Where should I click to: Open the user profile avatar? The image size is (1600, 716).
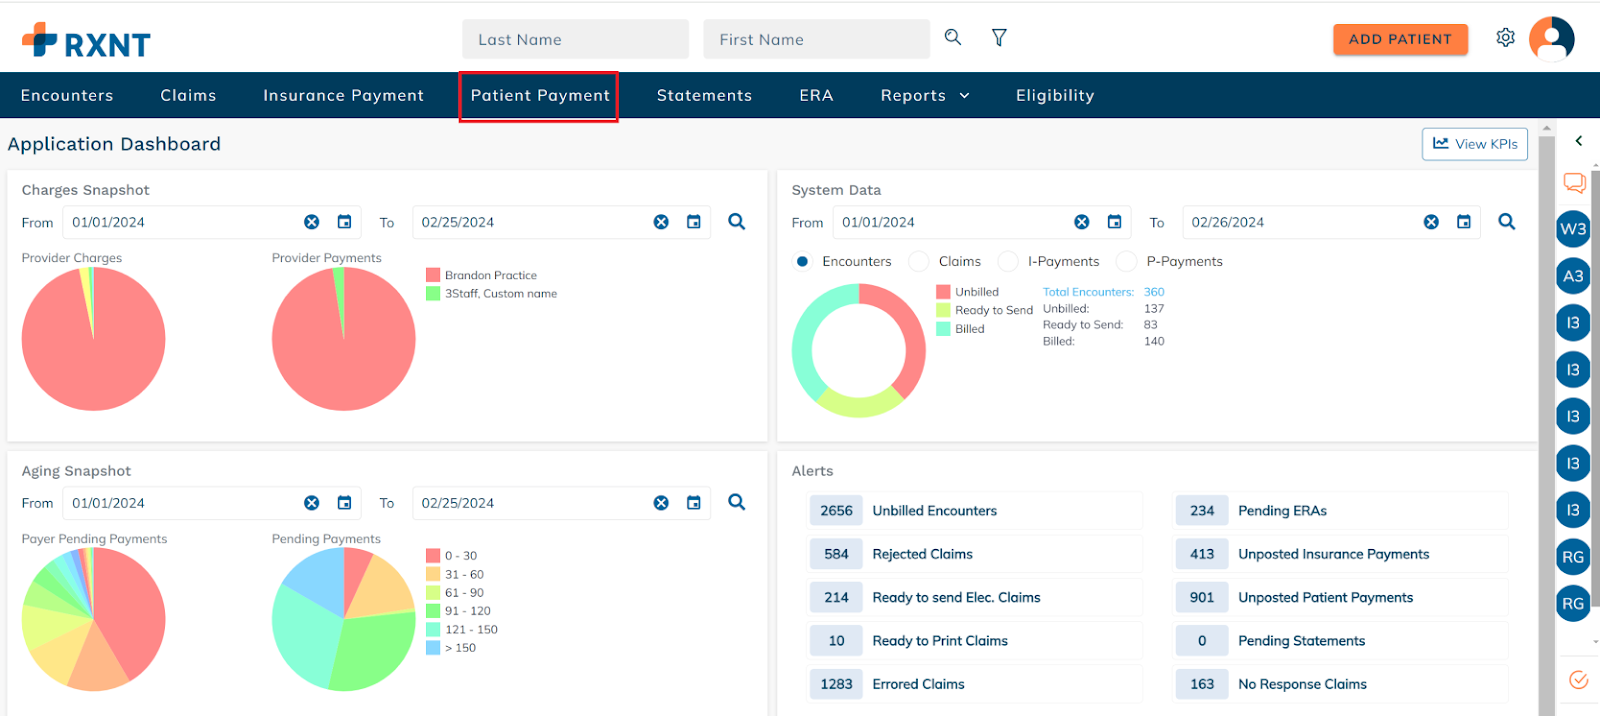coord(1551,39)
